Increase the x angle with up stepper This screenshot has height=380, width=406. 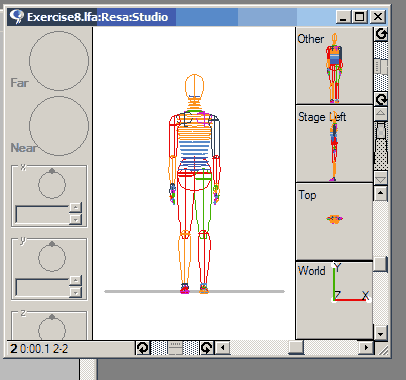click(x=75, y=208)
